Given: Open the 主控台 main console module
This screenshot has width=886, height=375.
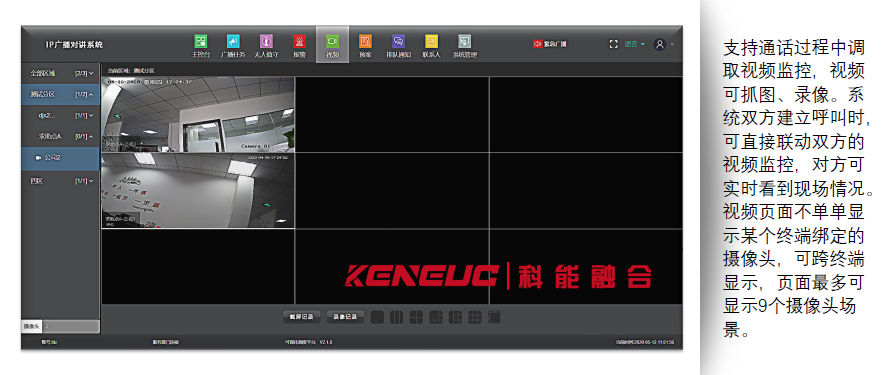Looking at the screenshot, I should pos(201,45).
